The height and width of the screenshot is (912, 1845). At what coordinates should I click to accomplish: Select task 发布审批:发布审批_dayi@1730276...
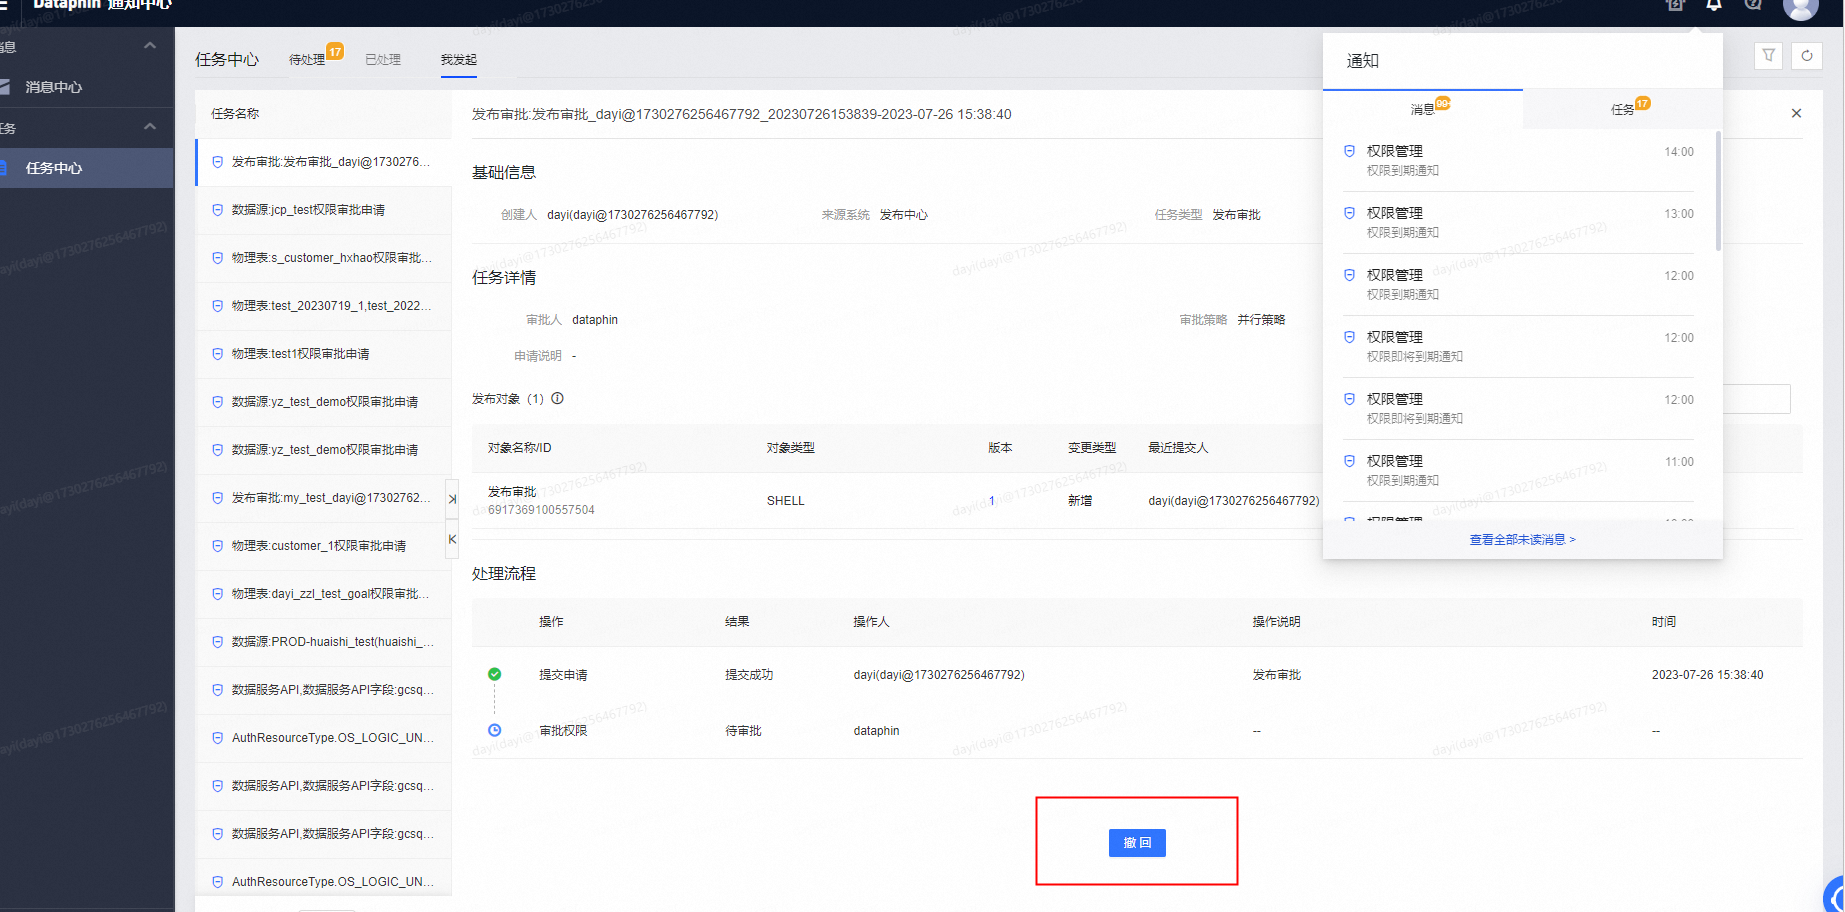[323, 162]
